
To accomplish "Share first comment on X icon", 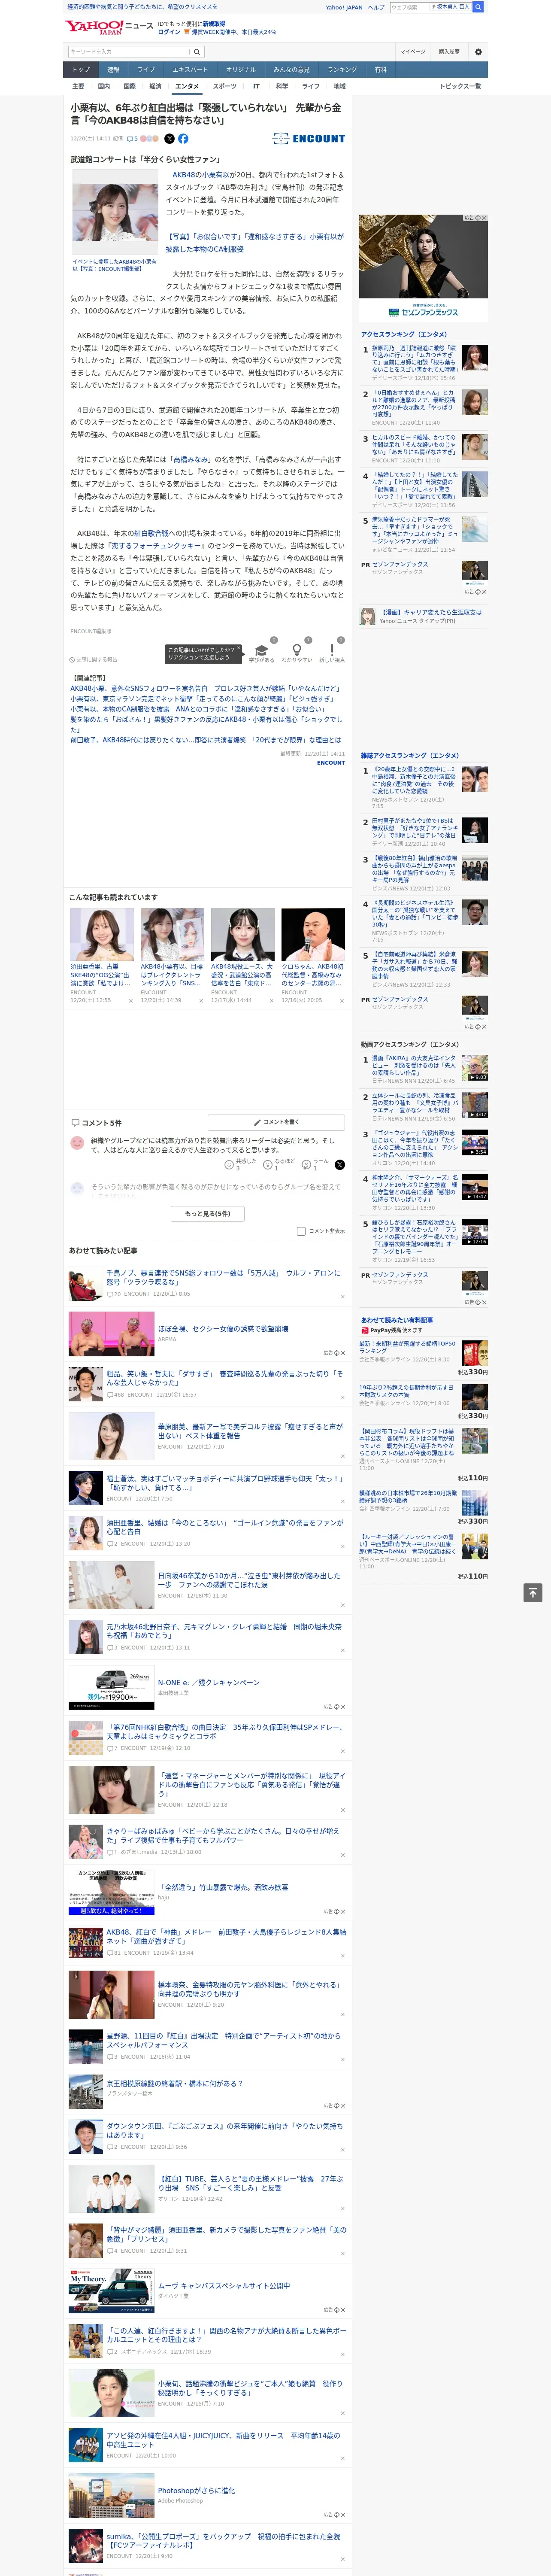I will coord(340,1165).
